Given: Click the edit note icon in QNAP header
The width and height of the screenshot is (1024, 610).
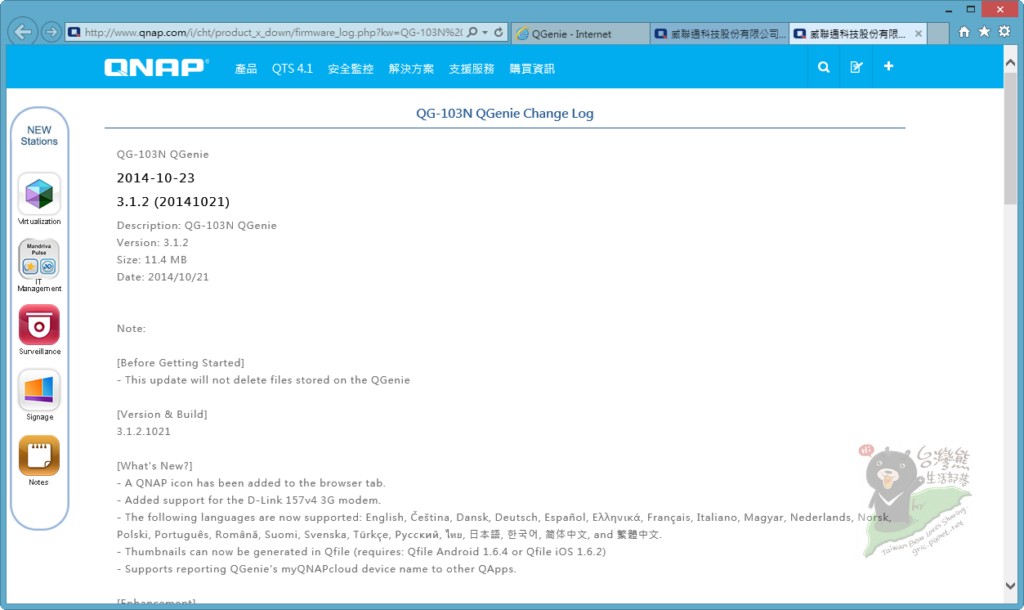Looking at the screenshot, I should point(856,67).
